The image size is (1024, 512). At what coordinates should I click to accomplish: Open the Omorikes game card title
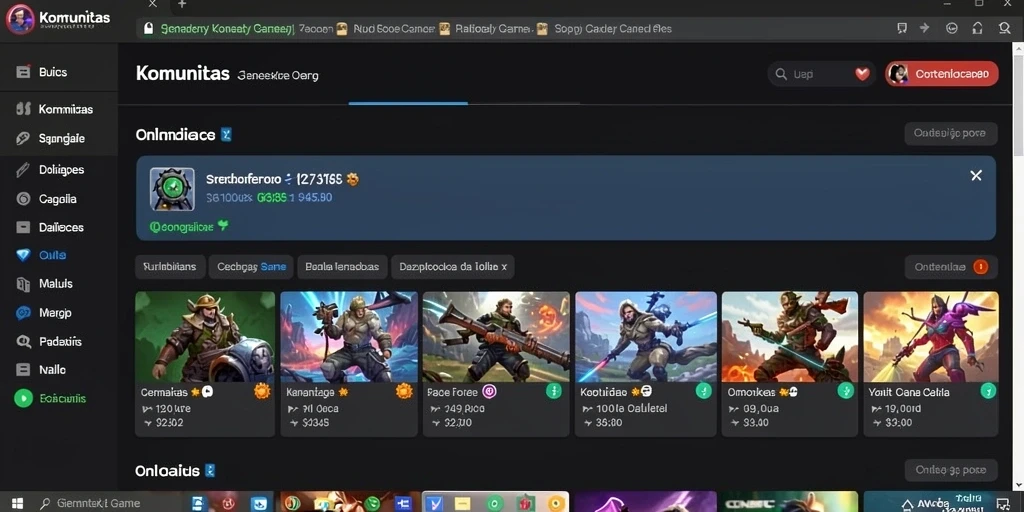pos(752,392)
